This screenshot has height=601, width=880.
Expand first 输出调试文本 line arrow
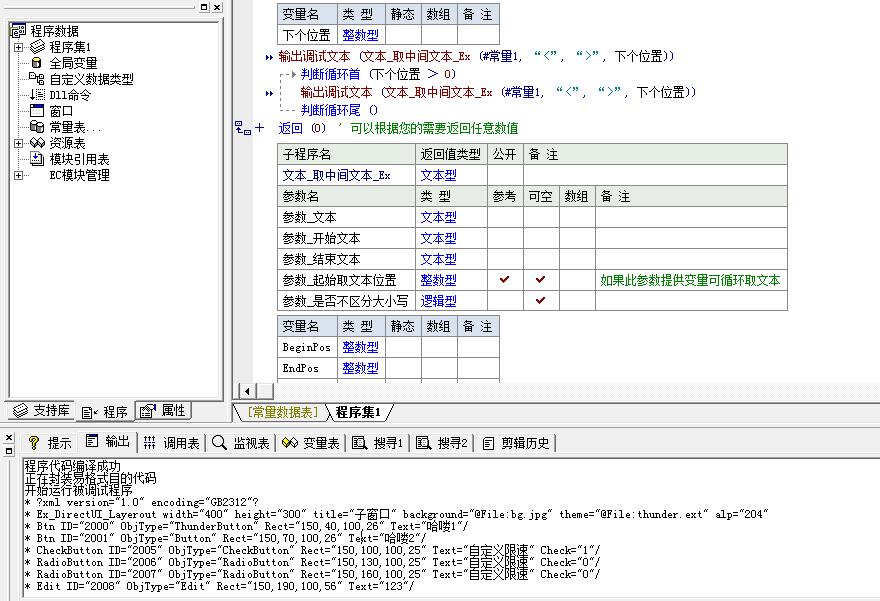coord(269,57)
